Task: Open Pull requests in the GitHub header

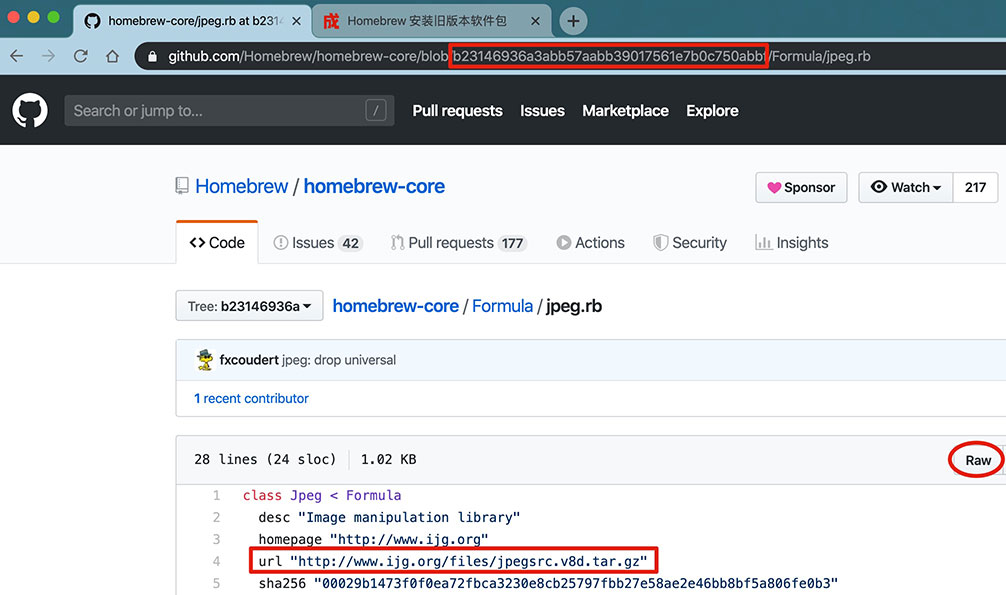Action: (x=457, y=111)
